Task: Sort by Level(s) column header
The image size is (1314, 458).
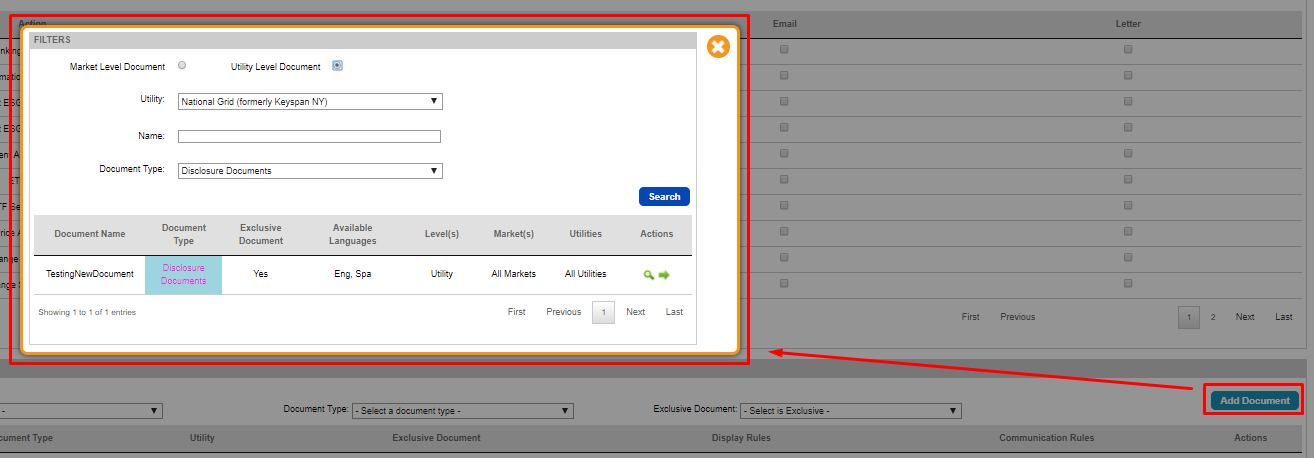Action: 442,234
